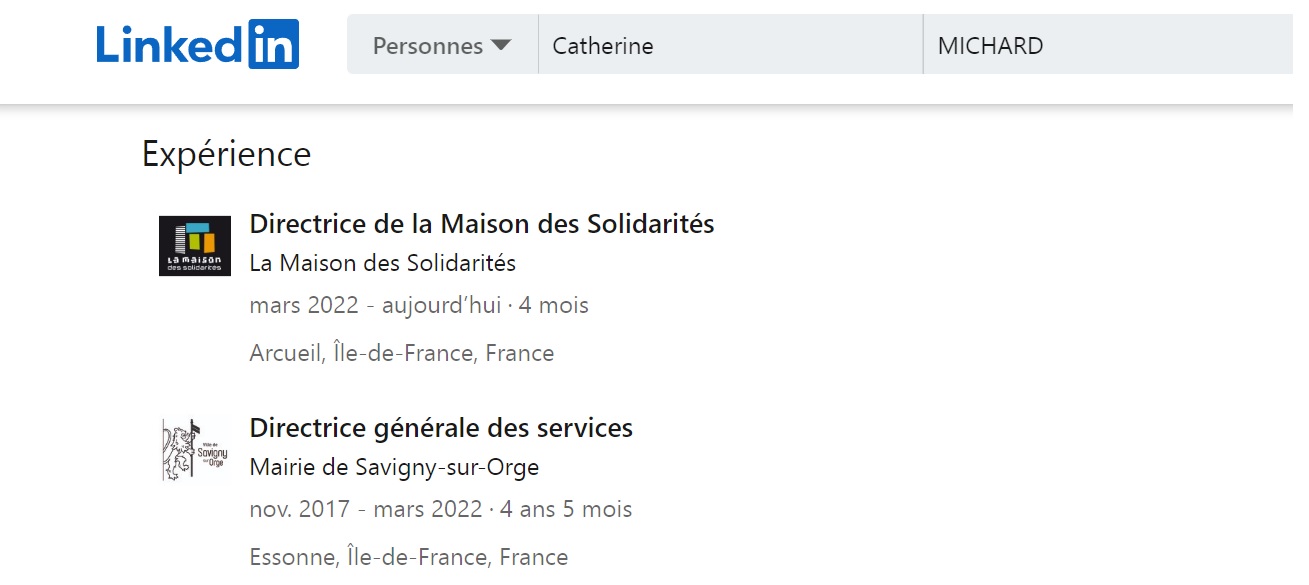This screenshot has width=1309, height=585.
Task: Open the Directrice de la Maison des Solidarités title
Action: point(481,223)
